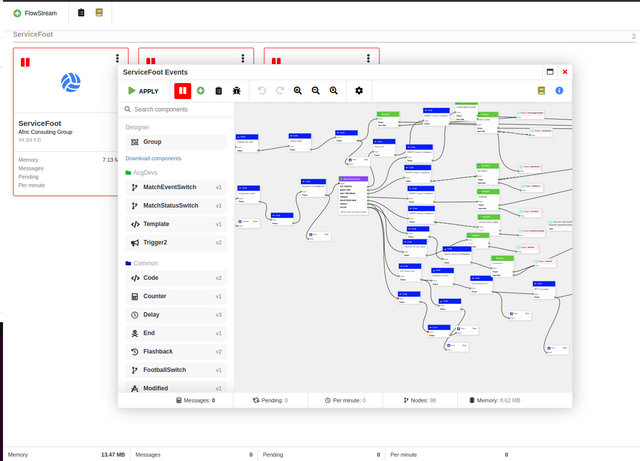Select the Counter component
The height and width of the screenshot is (461, 640).
pos(176,296)
